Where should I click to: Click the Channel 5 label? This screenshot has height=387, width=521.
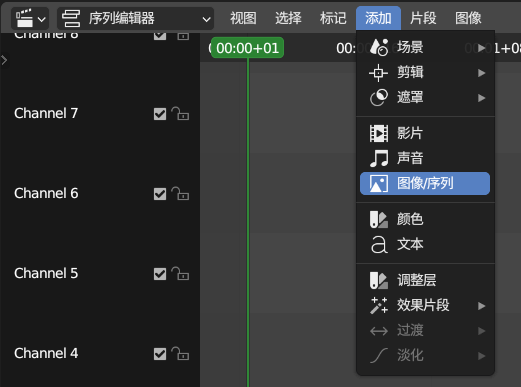click(x=46, y=273)
